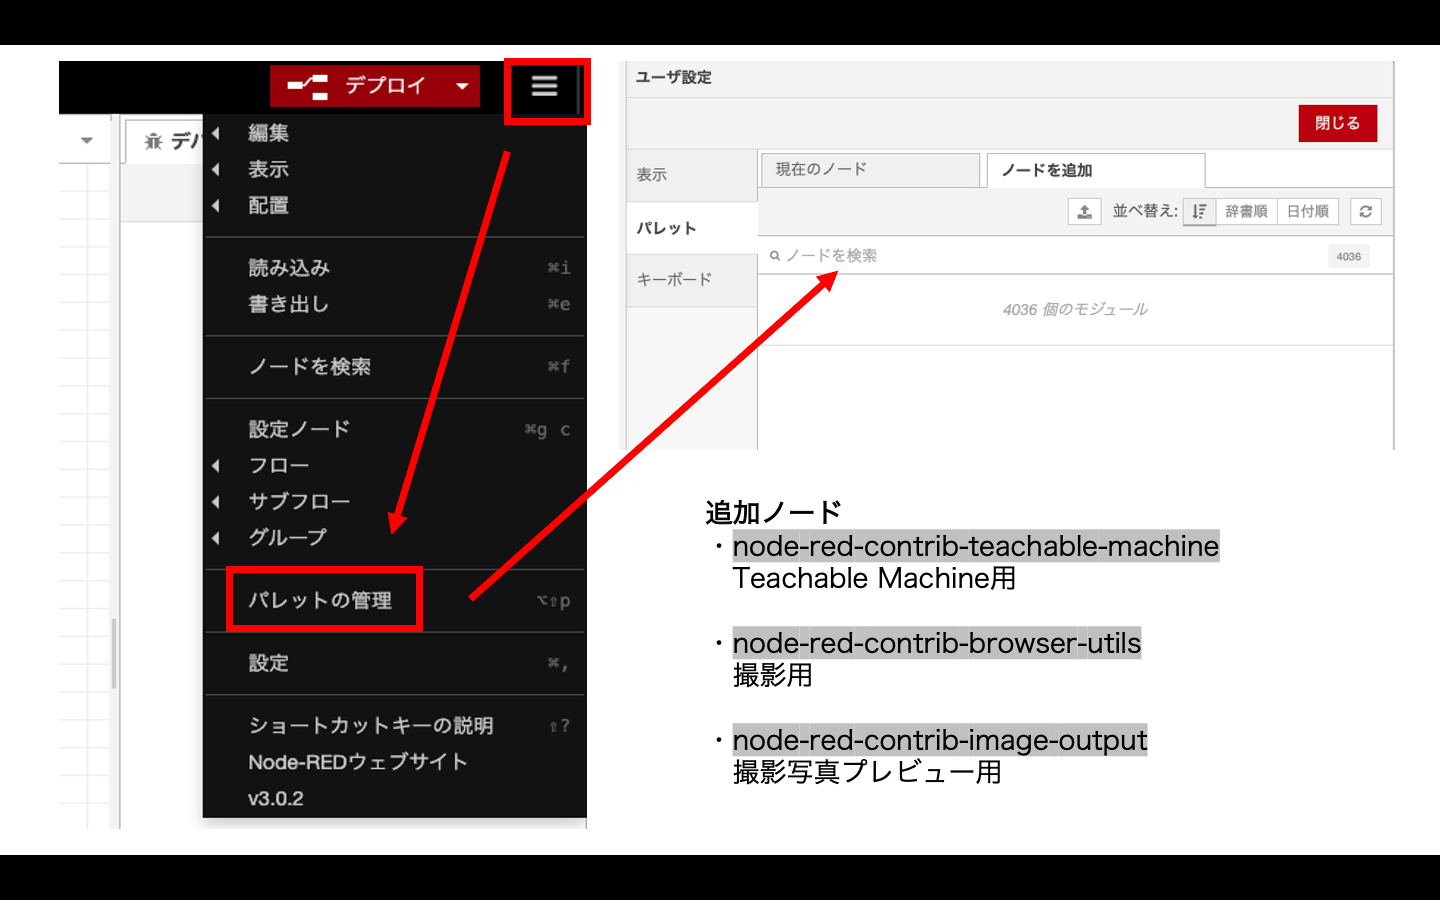This screenshot has height=900, width=1440.
Task: Click the magnifier search icon
Action: click(x=774, y=256)
